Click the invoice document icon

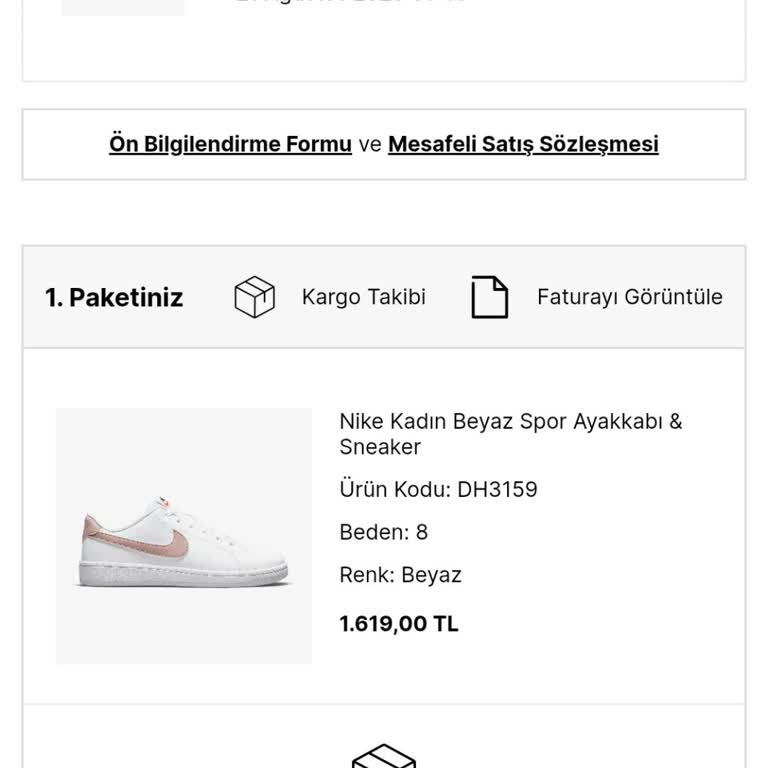point(489,297)
